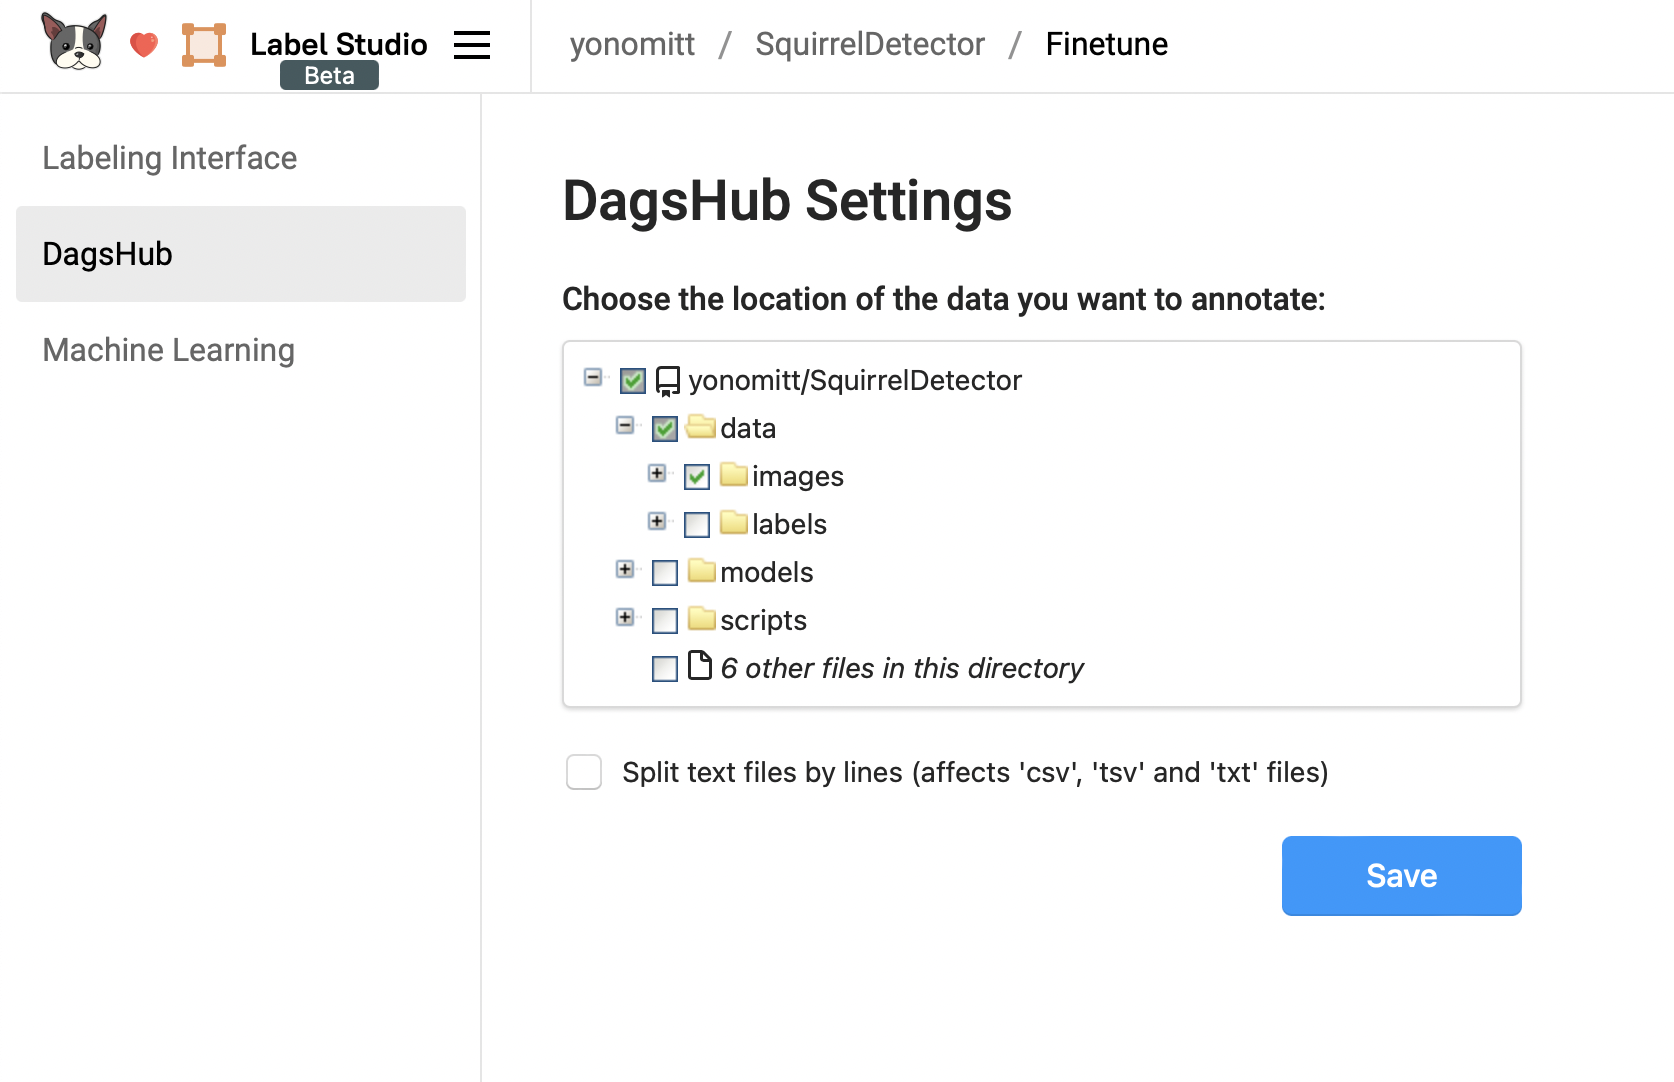This screenshot has height=1082, width=1674.
Task: Open the hamburger menu
Action: click(x=471, y=44)
